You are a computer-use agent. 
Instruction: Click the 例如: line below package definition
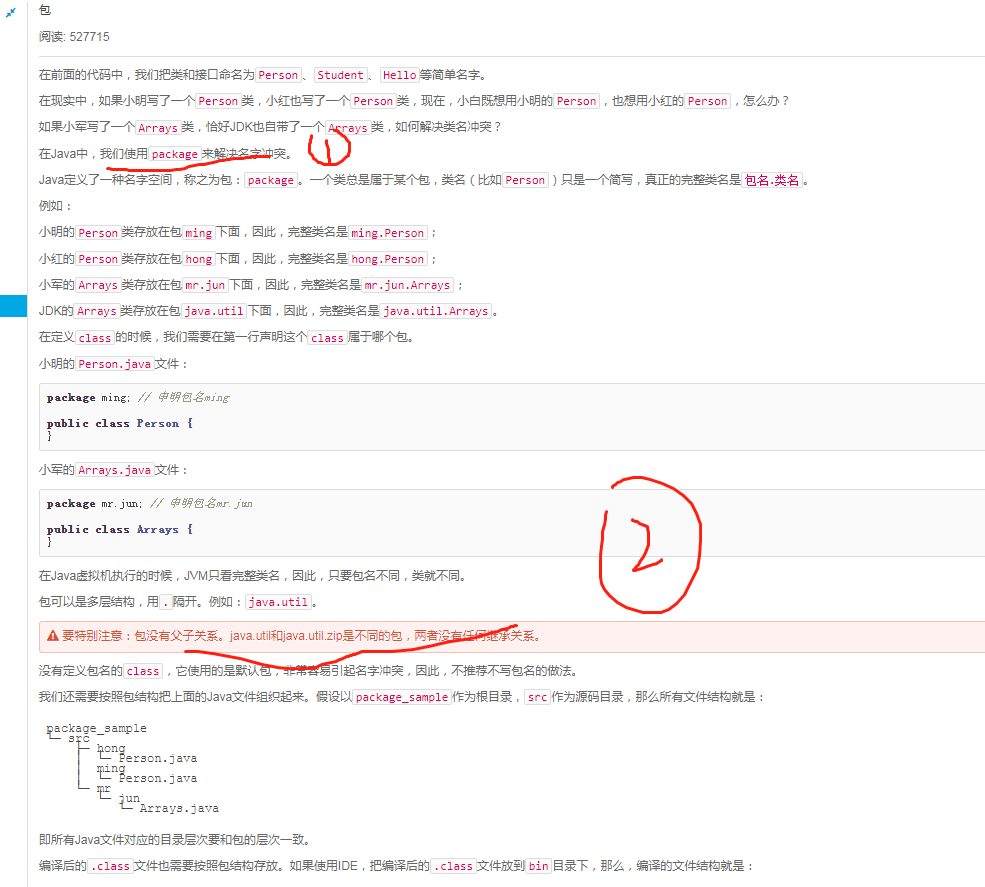pyautogui.click(x=55, y=206)
